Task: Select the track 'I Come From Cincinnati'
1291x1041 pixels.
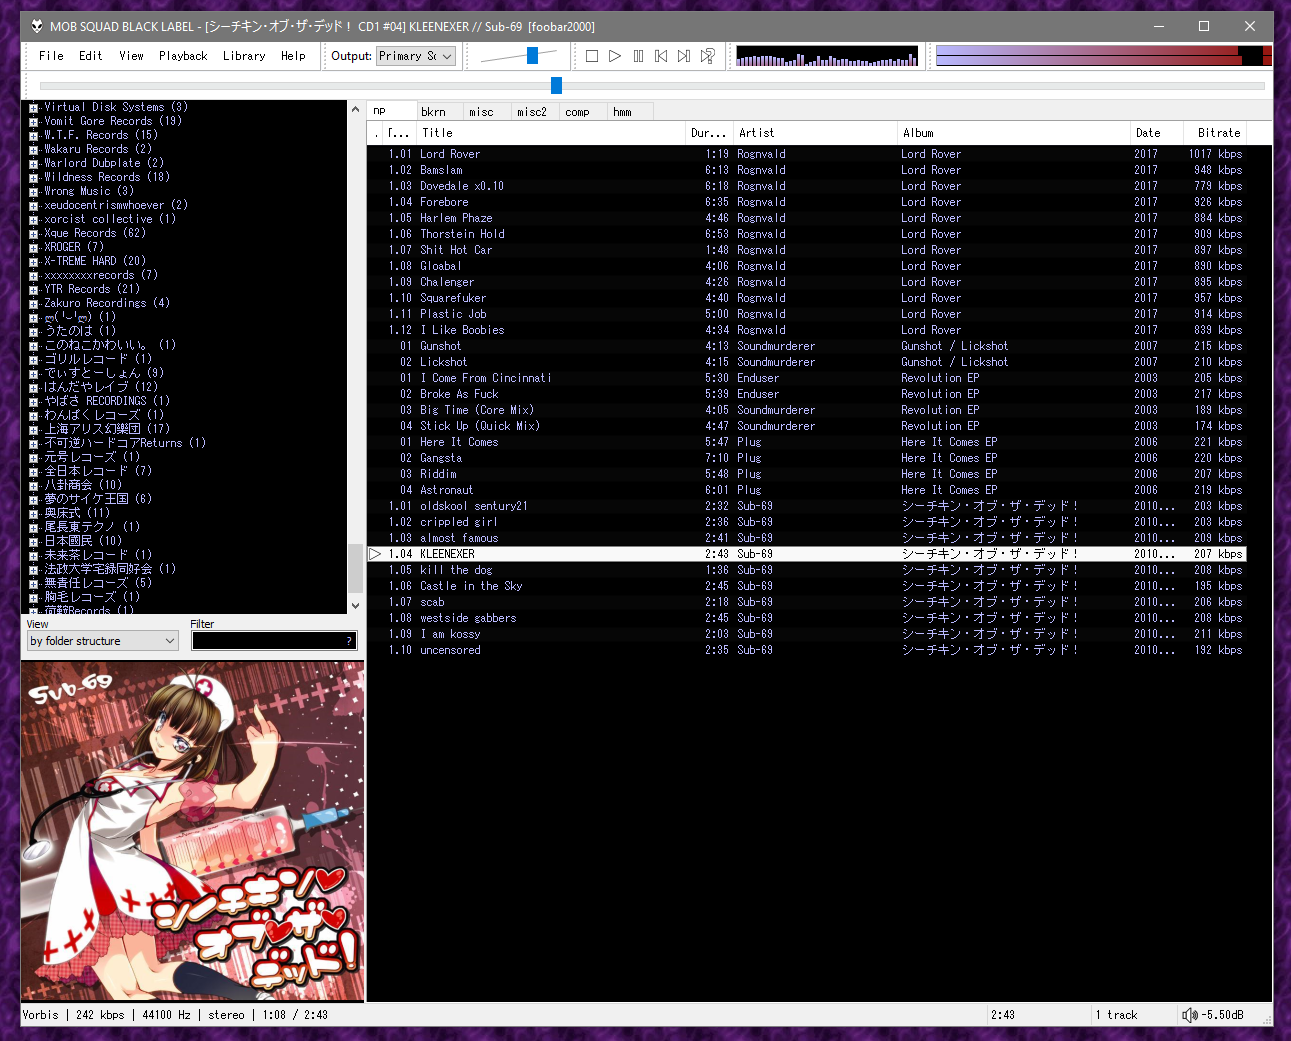Action: pos(806,378)
